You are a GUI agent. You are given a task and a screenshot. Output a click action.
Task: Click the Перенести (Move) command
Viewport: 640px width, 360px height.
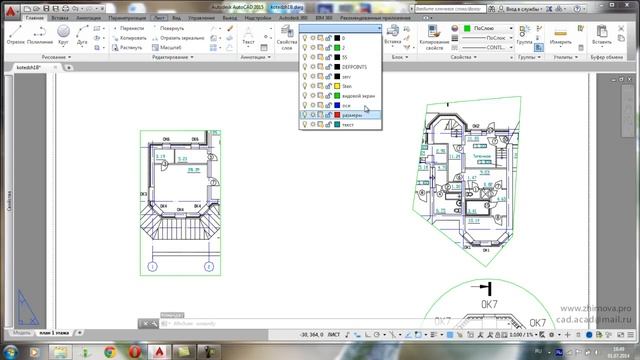pos(128,28)
